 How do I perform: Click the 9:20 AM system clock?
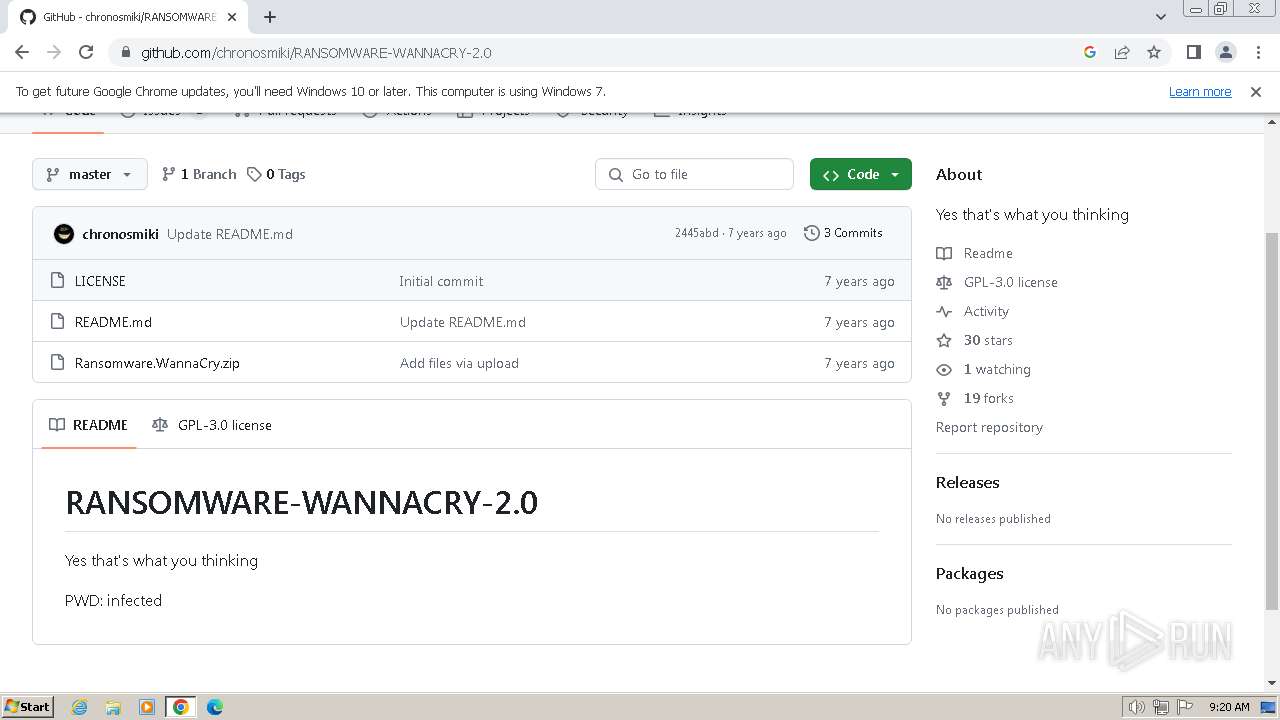point(1229,707)
